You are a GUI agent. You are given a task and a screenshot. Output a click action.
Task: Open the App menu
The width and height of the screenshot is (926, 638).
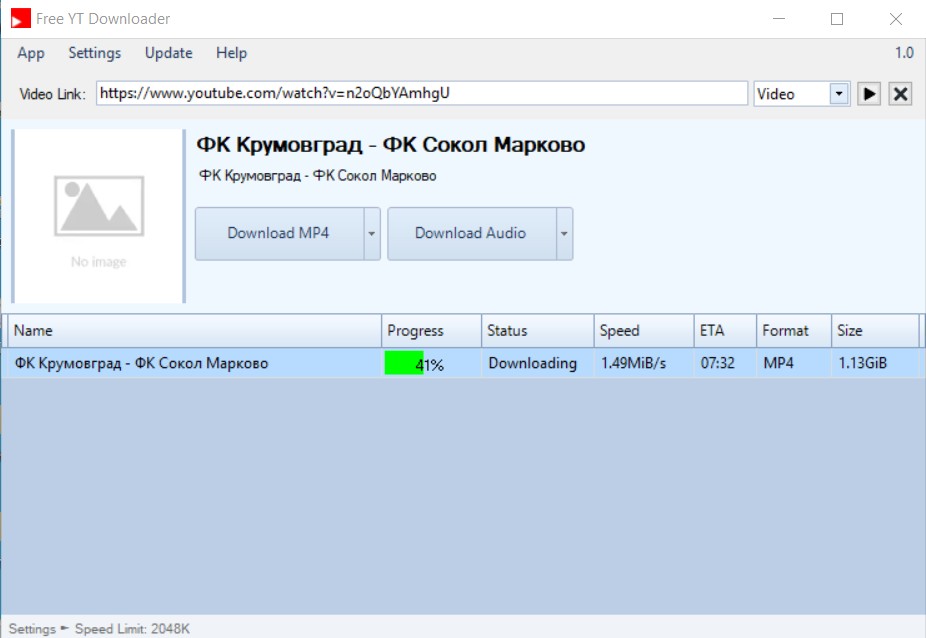(31, 53)
